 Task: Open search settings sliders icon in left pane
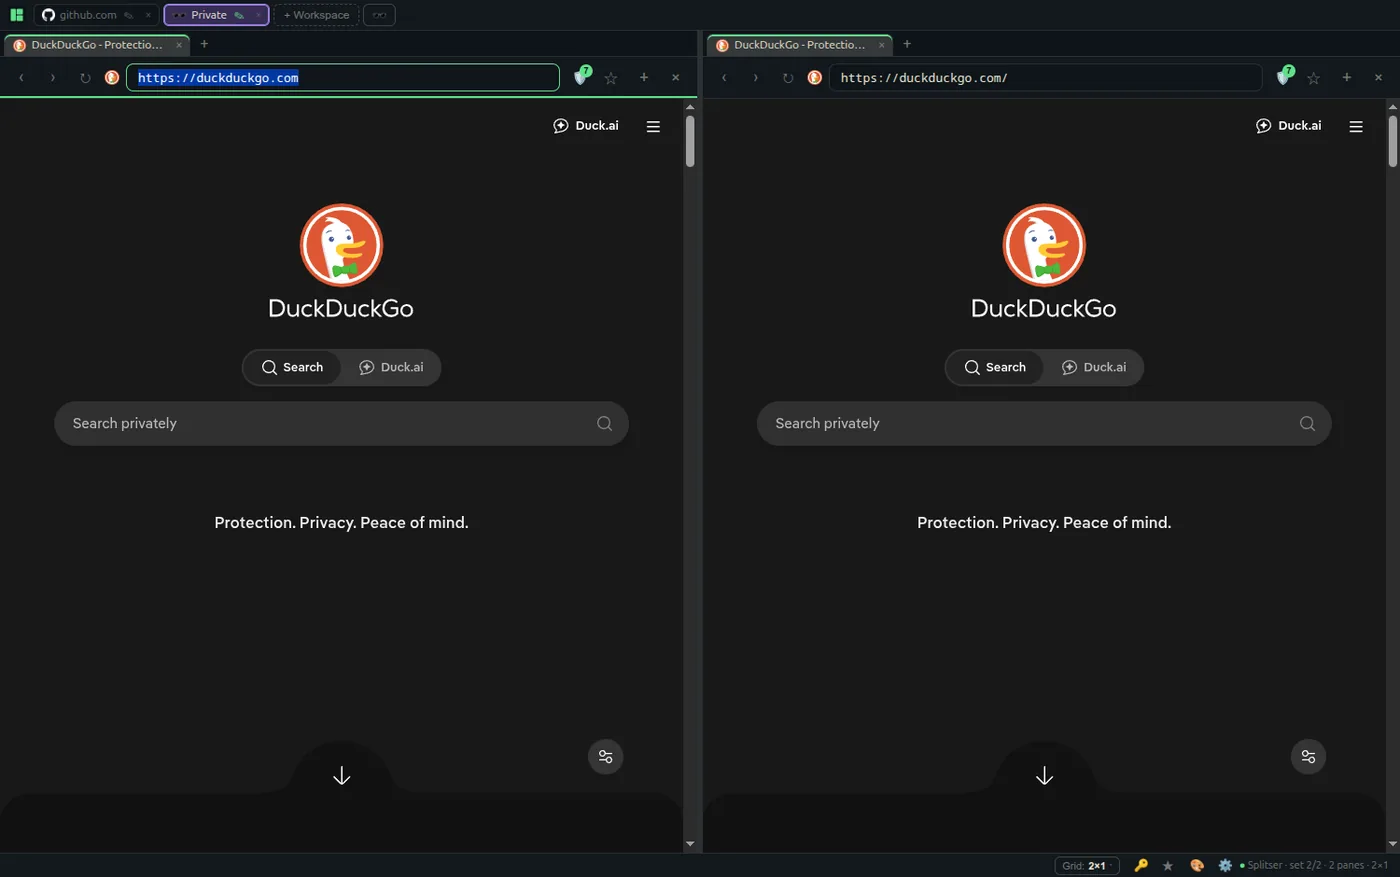606,756
